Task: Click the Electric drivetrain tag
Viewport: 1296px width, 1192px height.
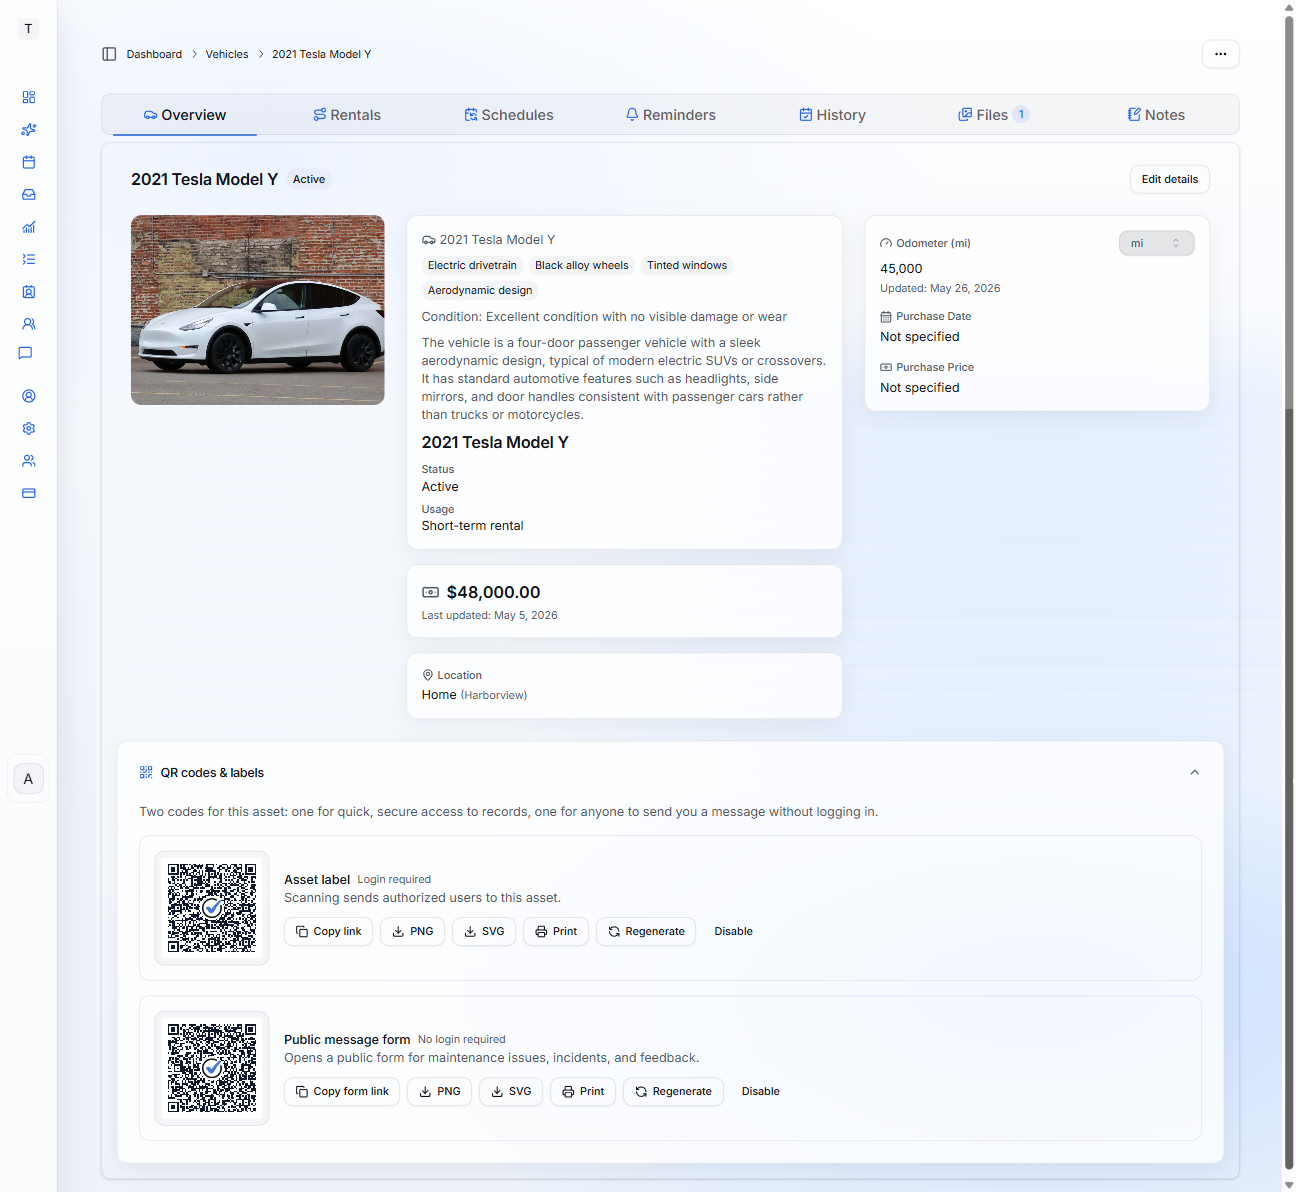Action: click(472, 265)
